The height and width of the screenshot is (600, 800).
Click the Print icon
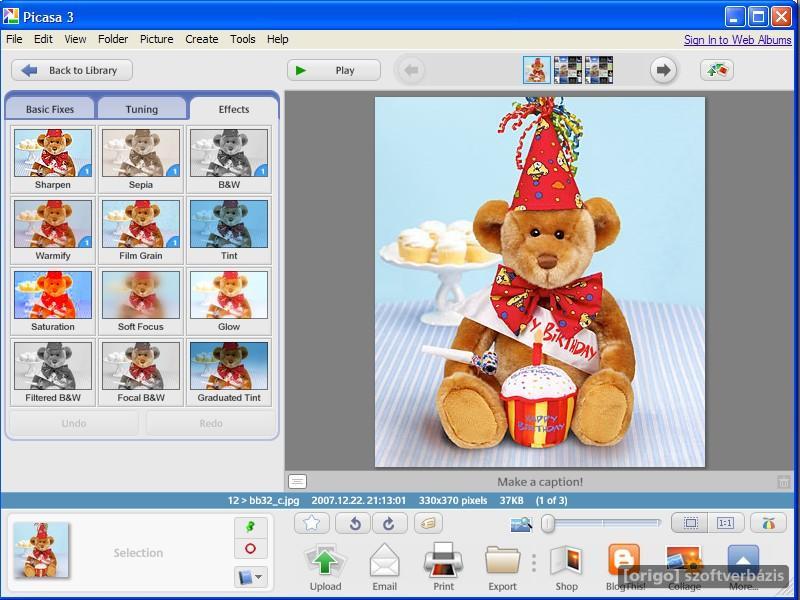click(x=443, y=561)
